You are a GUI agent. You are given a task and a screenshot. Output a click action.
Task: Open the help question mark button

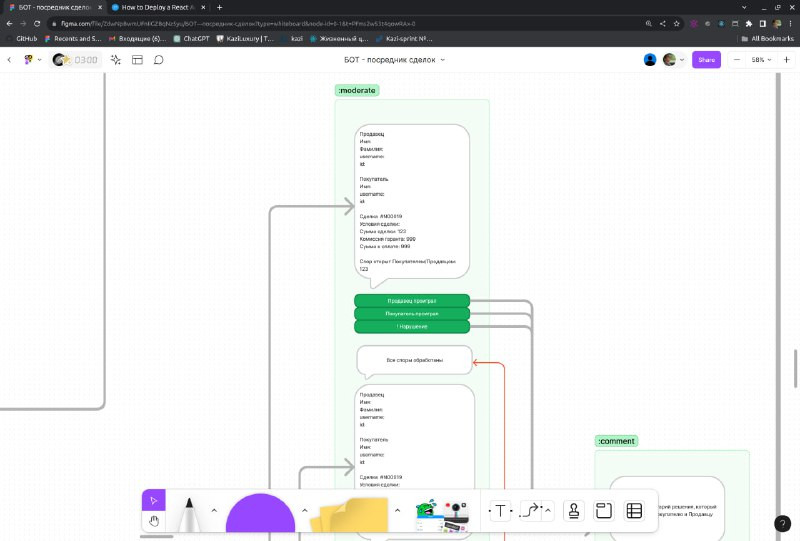[x=782, y=523]
